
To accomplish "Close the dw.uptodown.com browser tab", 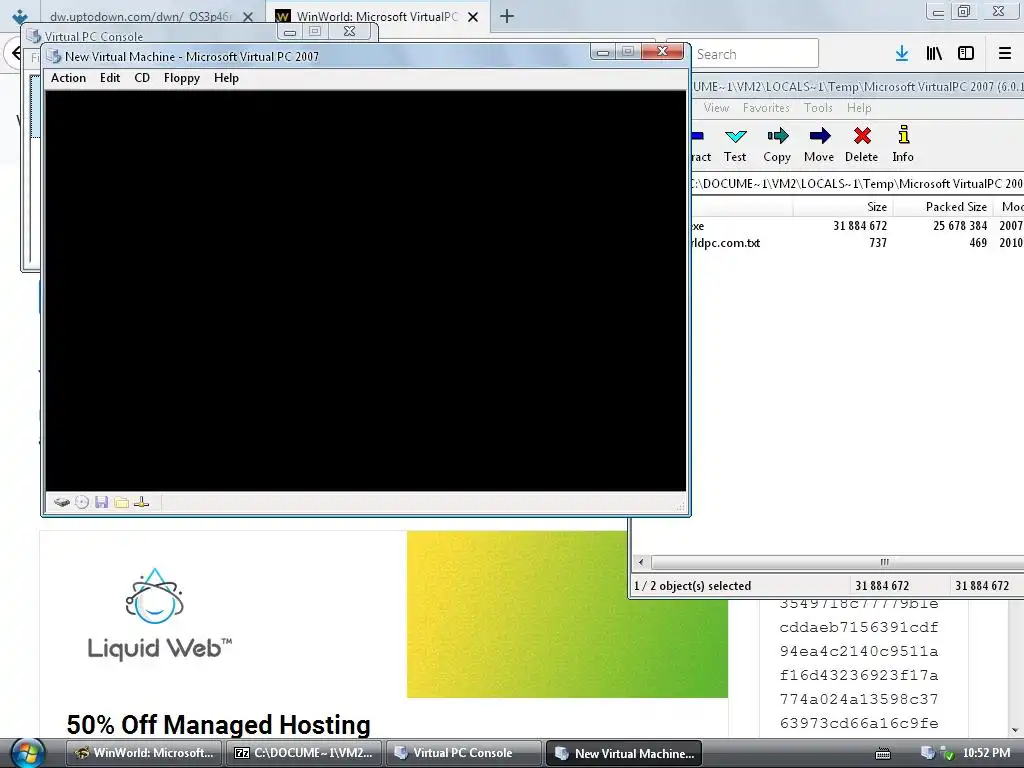I will pyautogui.click(x=248, y=17).
